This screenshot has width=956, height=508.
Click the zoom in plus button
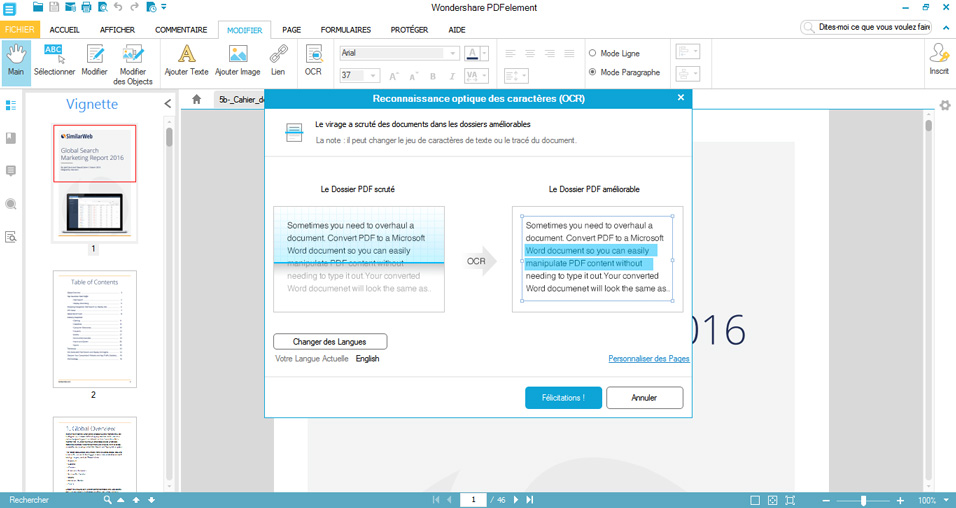(900, 500)
